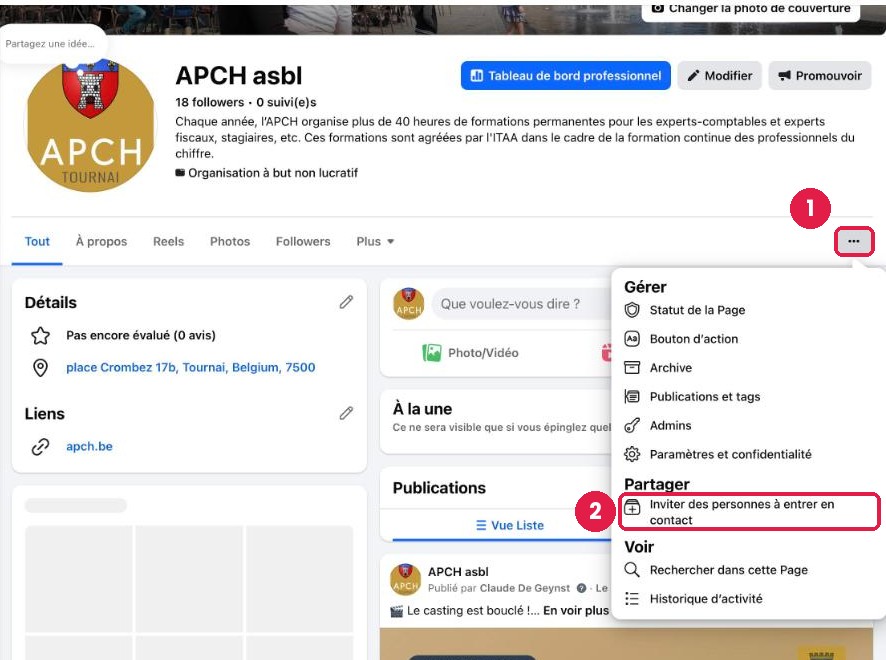Click the magnifier icon for Rechercher dans cette Page
Image resolution: width=886 pixels, height=660 pixels.
click(632, 570)
